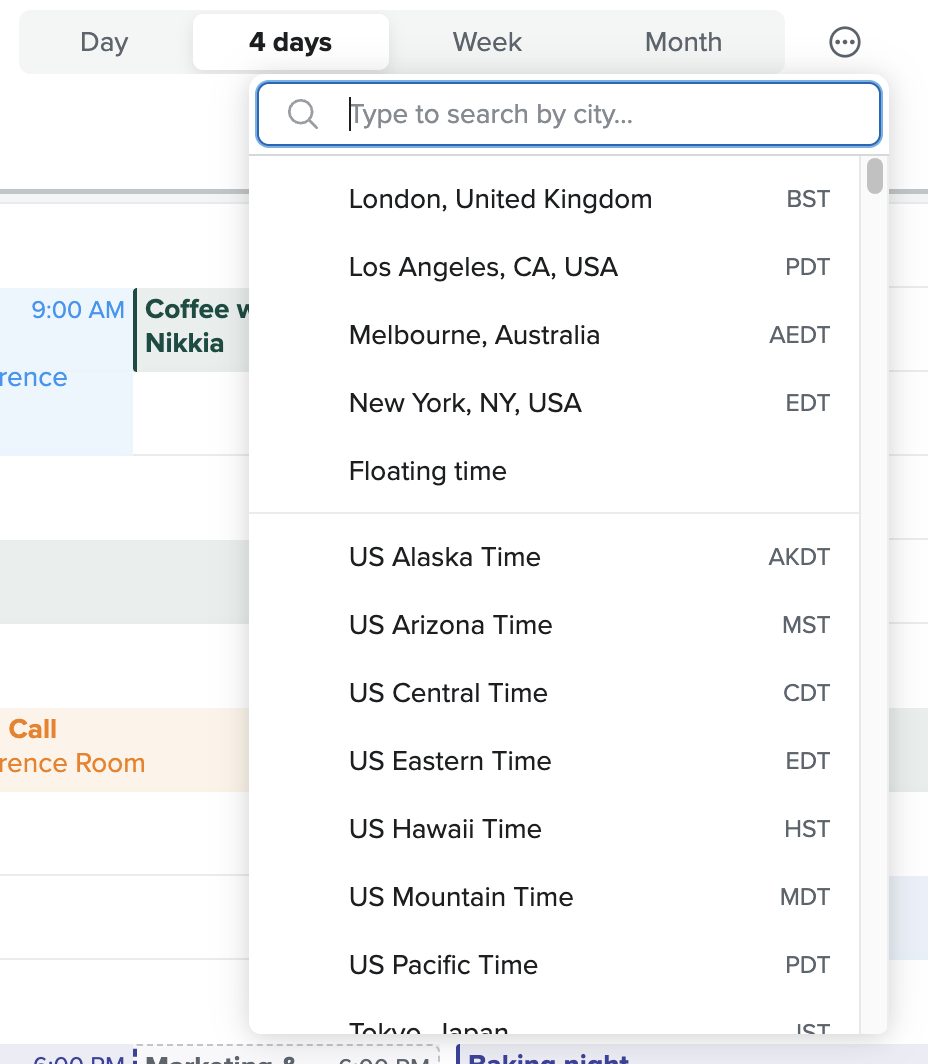Choose London, United Kingdom time zone
Viewport: 928px width, 1064px height.
pos(554,199)
